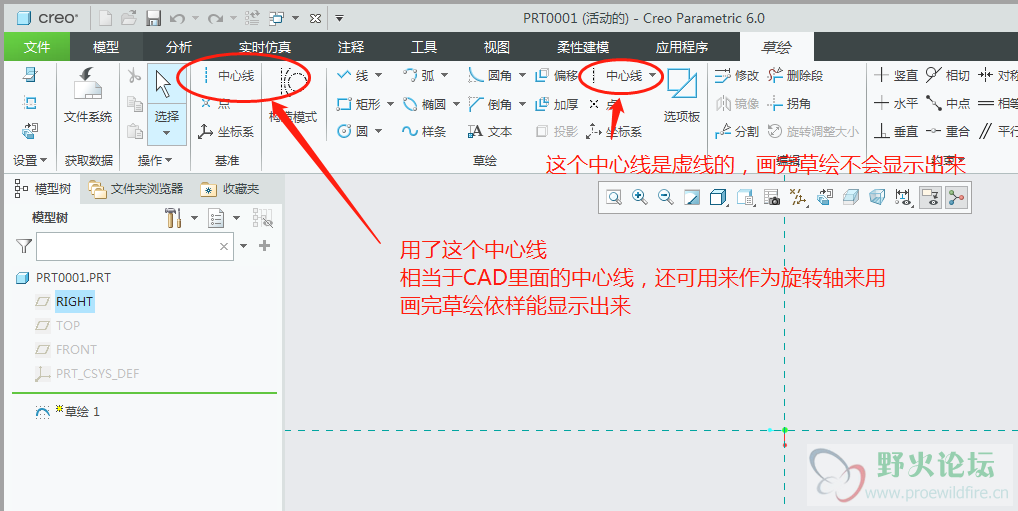Apply the 水平 horizontal constraint
The image size is (1018, 511).
pos(896,104)
